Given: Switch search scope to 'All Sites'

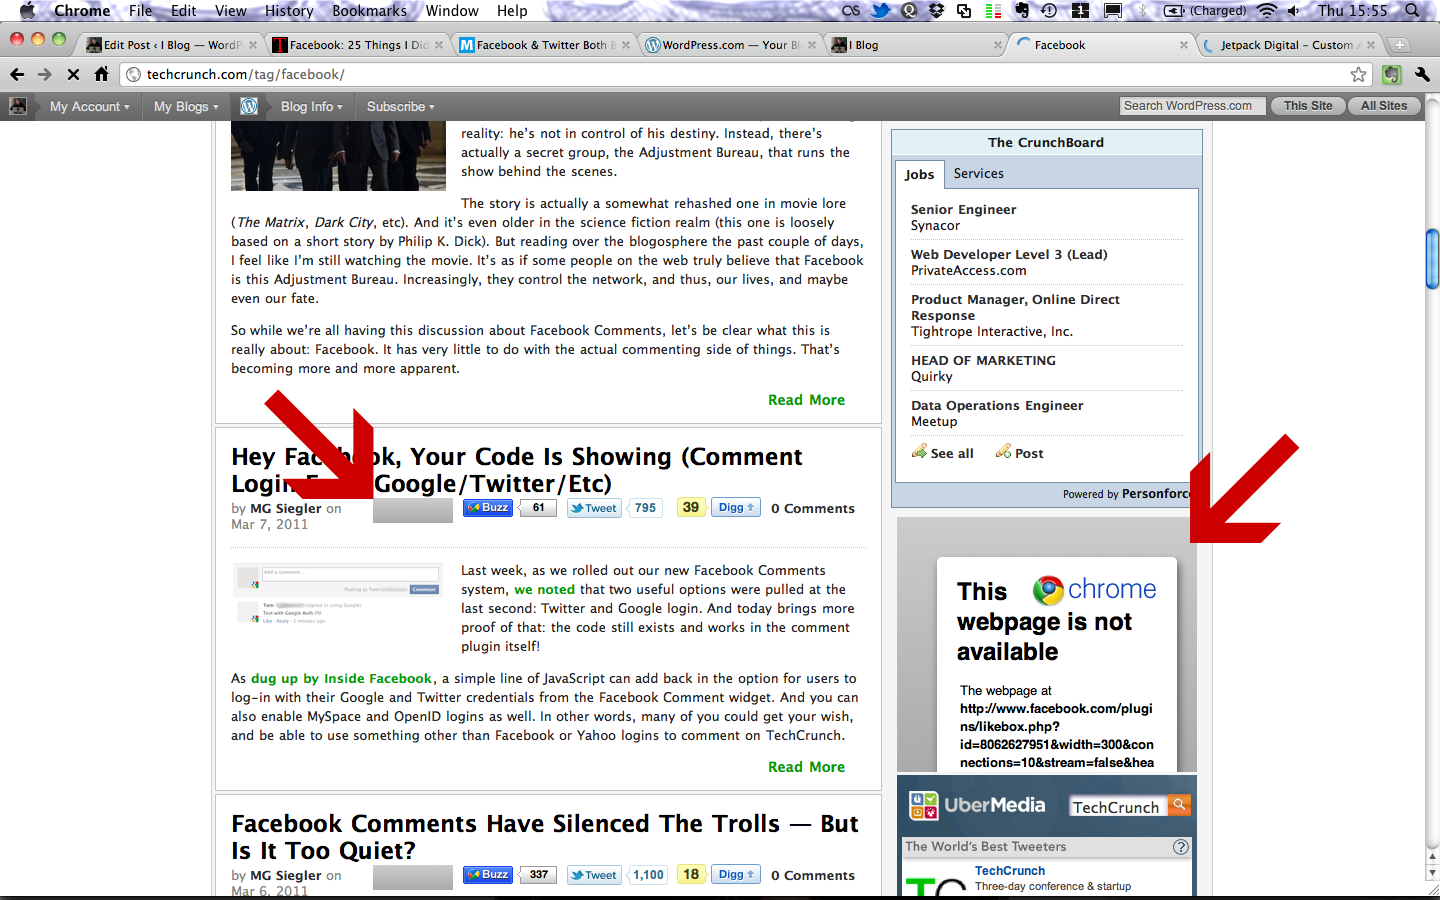Looking at the screenshot, I should (1383, 106).
